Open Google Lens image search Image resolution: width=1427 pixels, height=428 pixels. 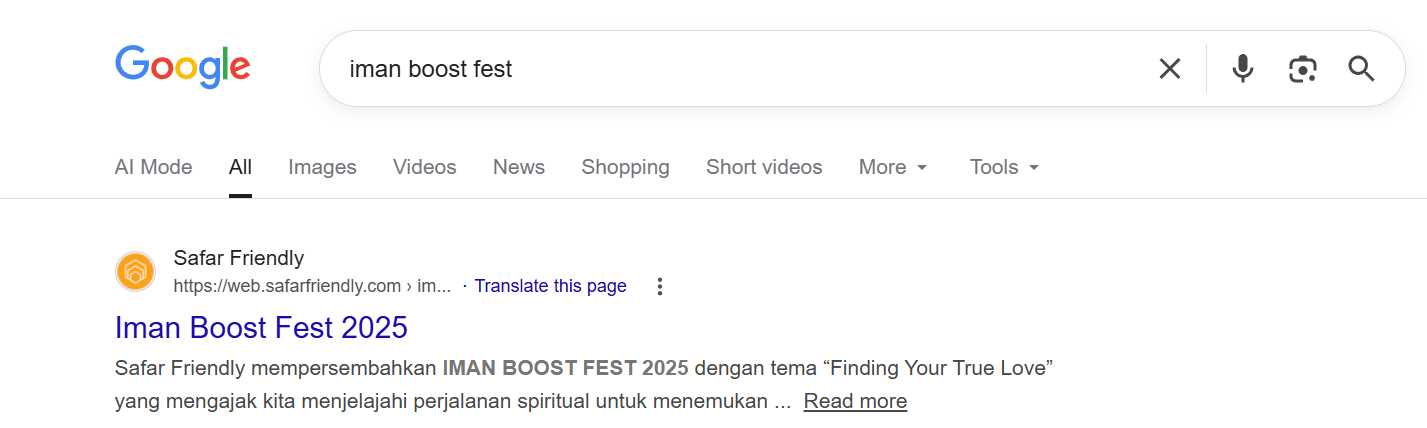click(1302, 69)
